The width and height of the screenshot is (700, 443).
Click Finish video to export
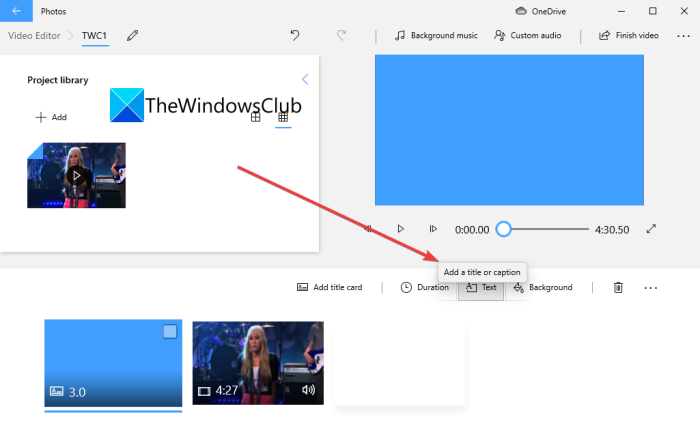(629, 35)
